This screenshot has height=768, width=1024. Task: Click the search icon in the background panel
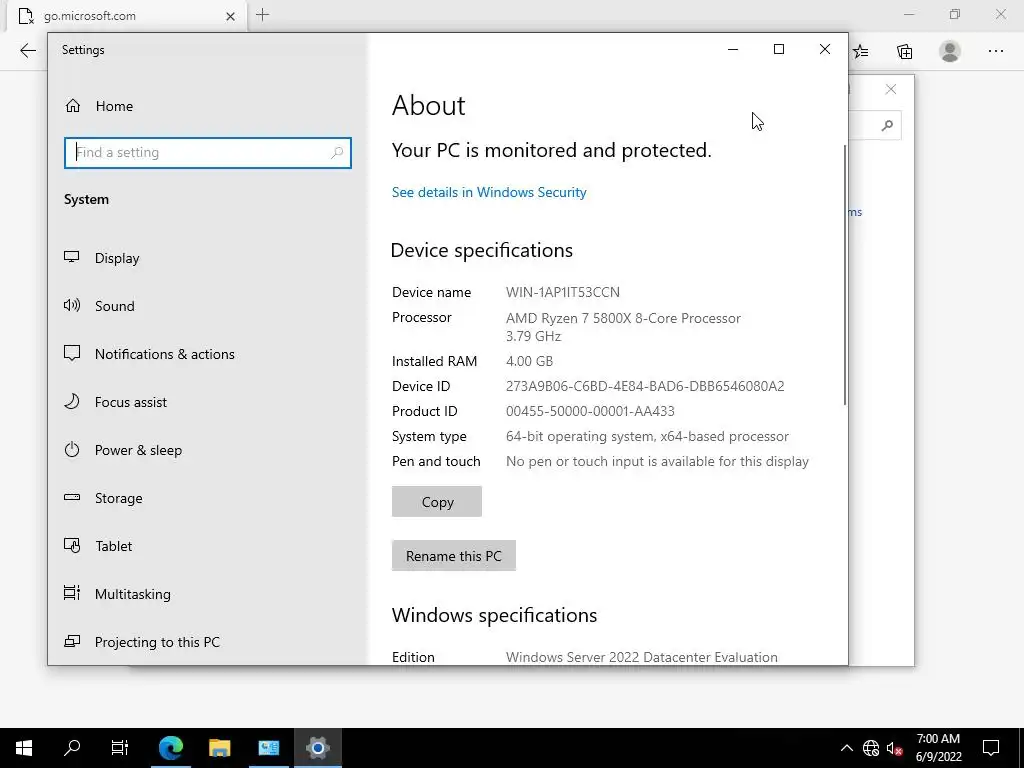tap(887, 125)
